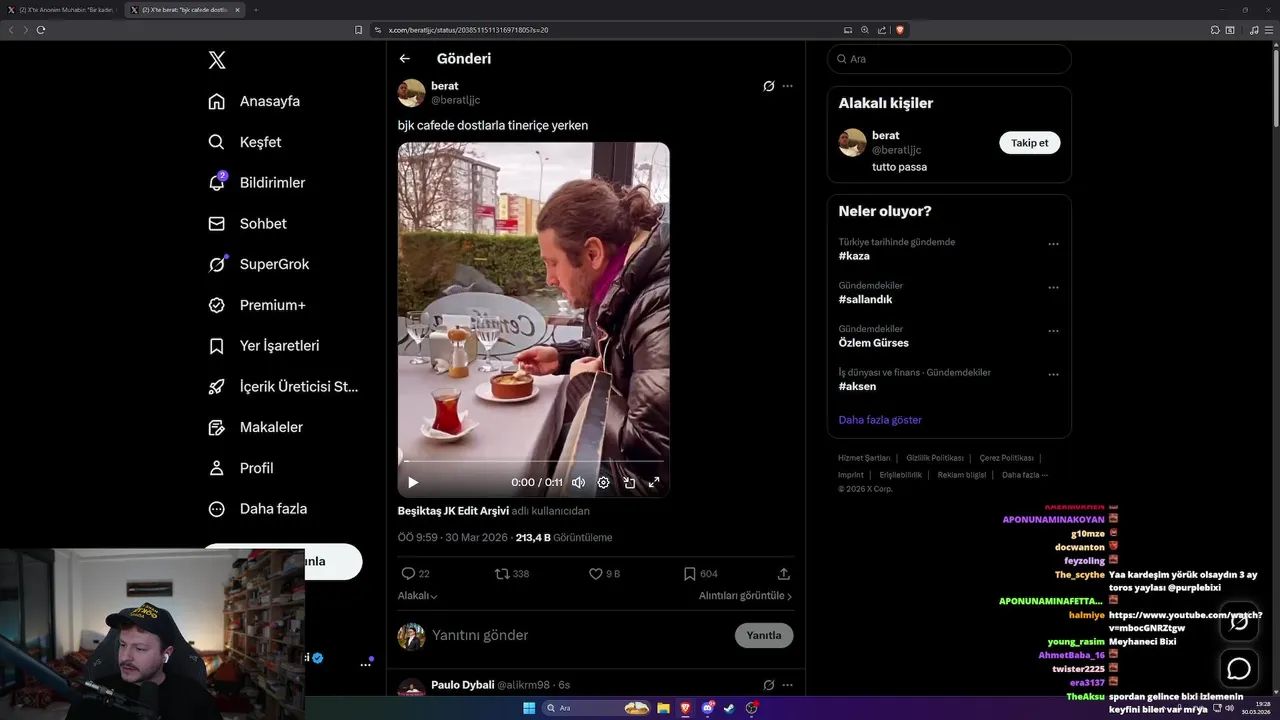Mute the video using the volume icon

point(578,482)
